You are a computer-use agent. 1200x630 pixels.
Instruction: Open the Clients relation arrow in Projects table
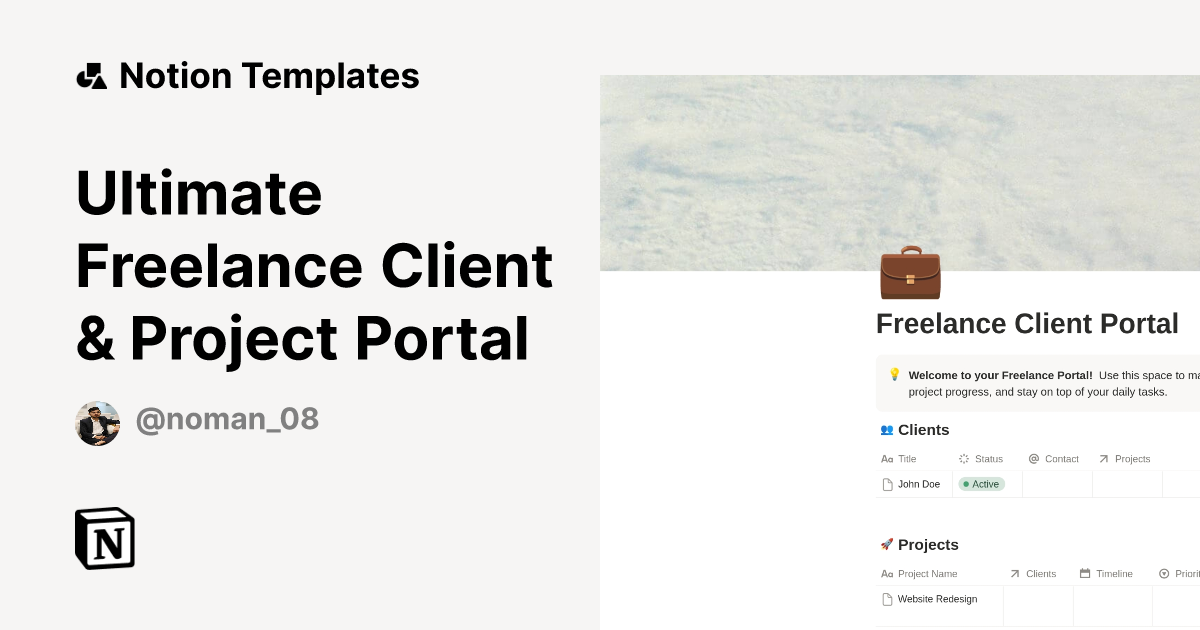1013,573
